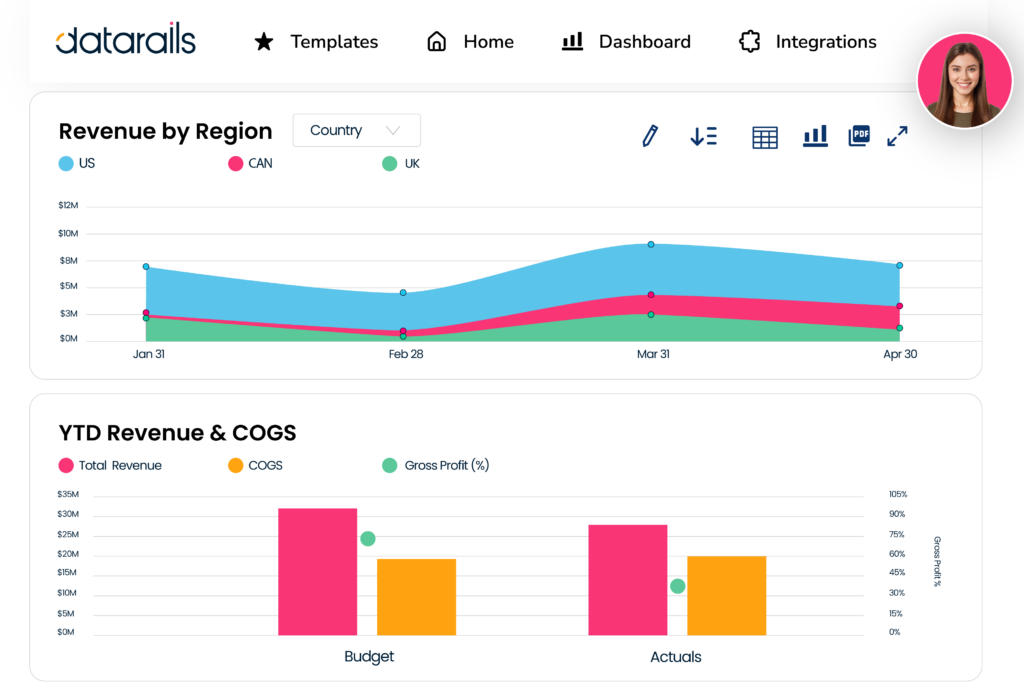Click the Integrations gear icon
This screenshot has width=1024, height=683.
749,42
